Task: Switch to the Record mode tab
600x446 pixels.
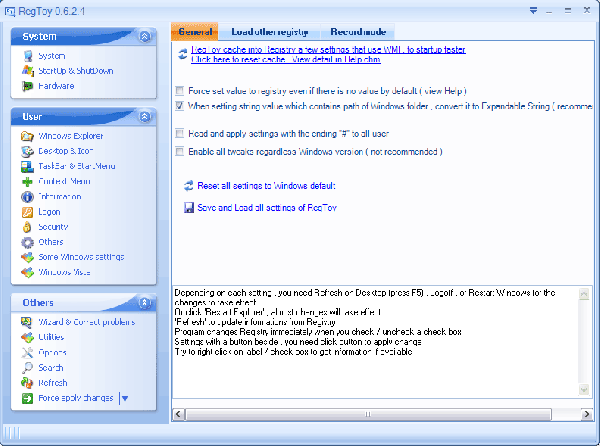Action: pyautogui.click(x=358, y=32)
